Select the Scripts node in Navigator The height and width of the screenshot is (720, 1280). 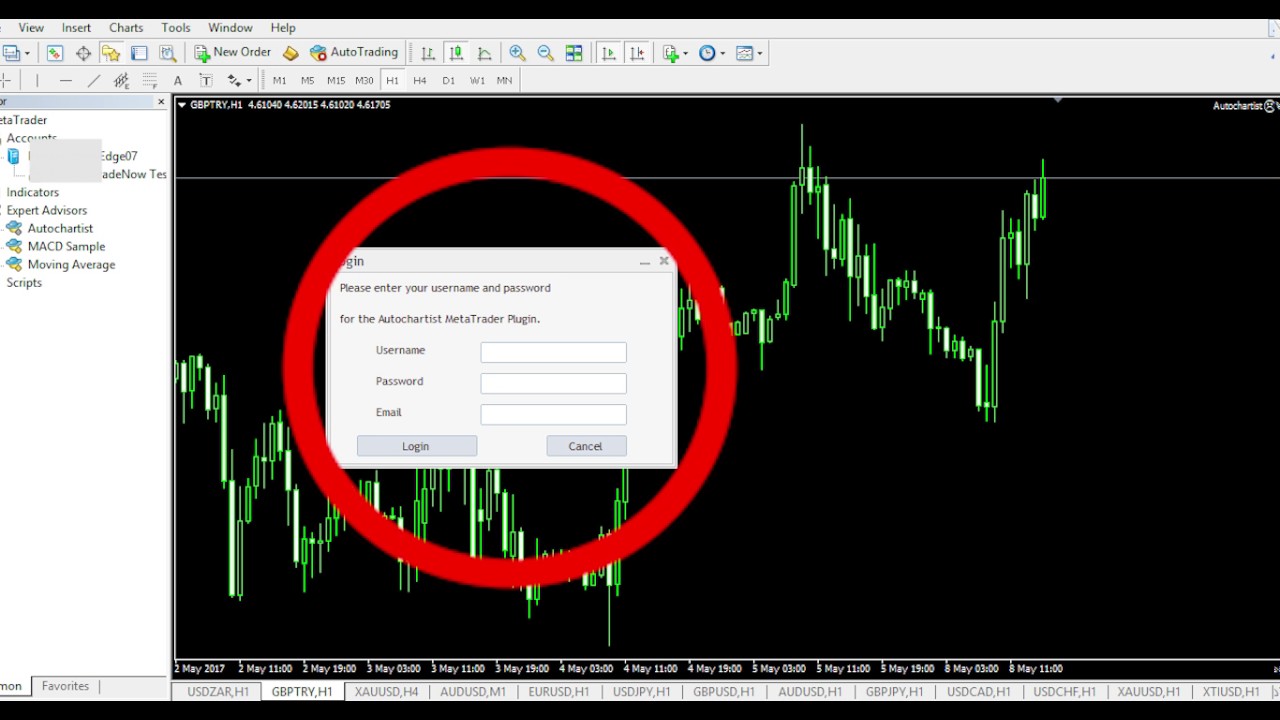24,282
